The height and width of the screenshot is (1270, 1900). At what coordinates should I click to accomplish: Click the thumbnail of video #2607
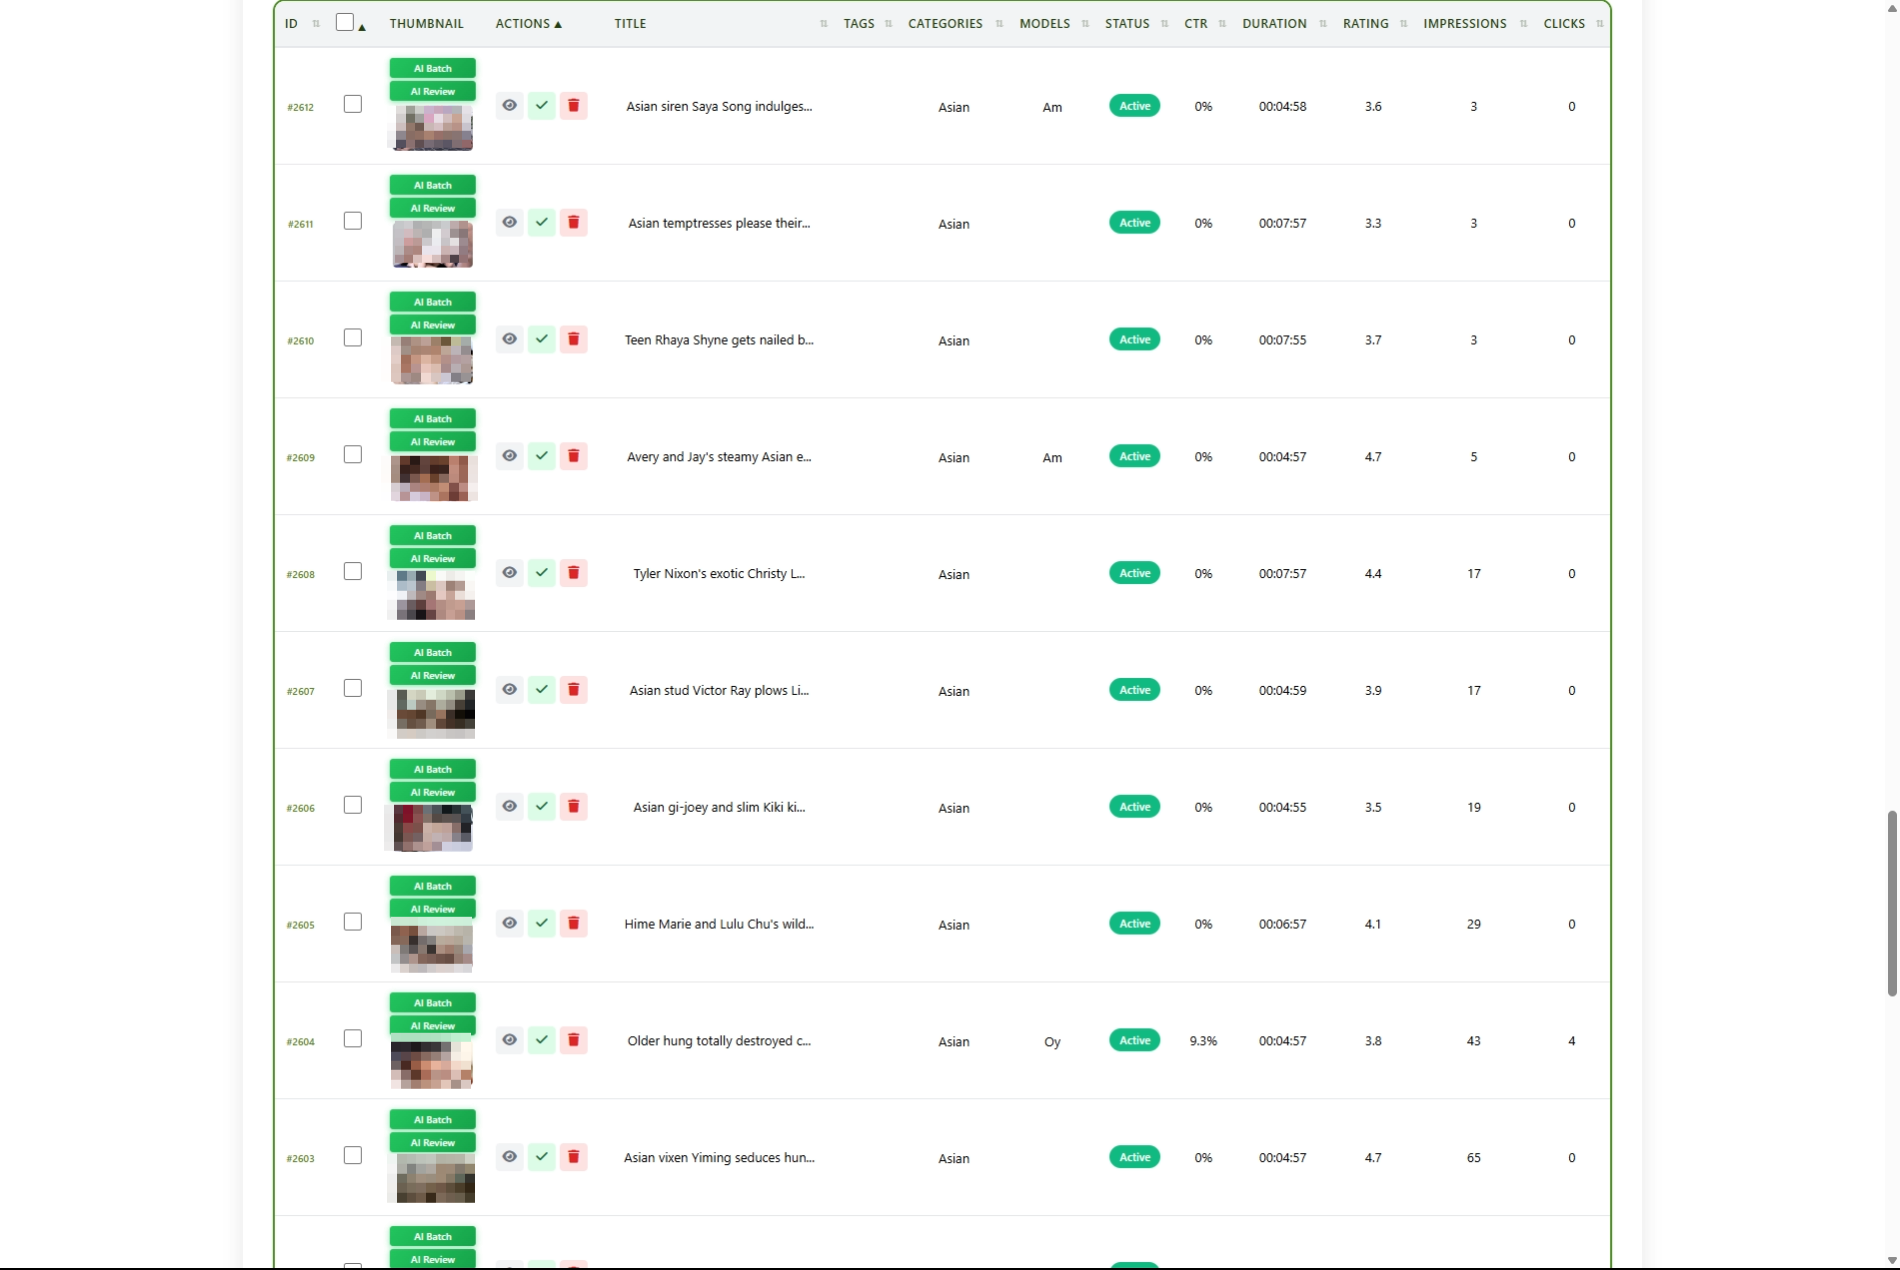[x=432, y=712]
